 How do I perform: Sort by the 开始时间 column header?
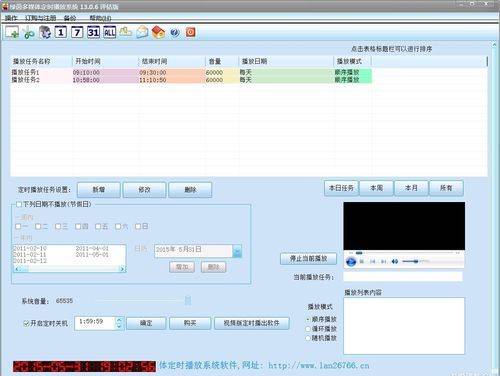105,61
